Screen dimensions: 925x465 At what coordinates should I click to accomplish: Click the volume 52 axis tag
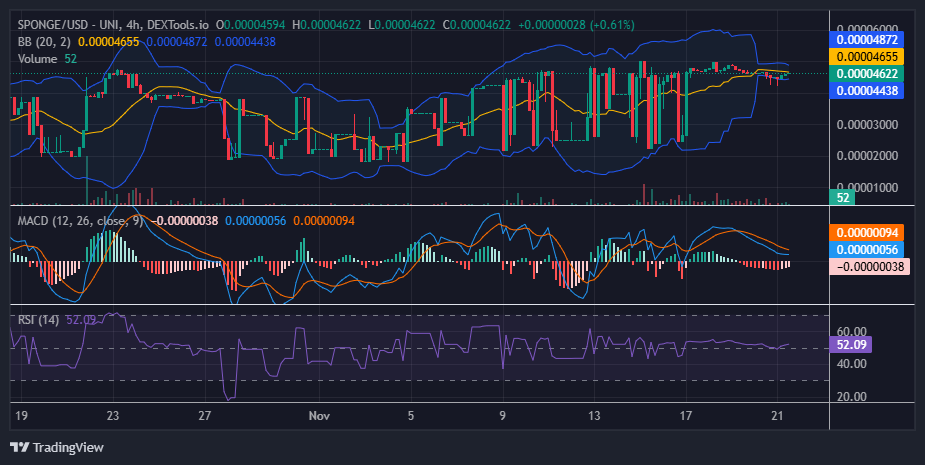843,197
